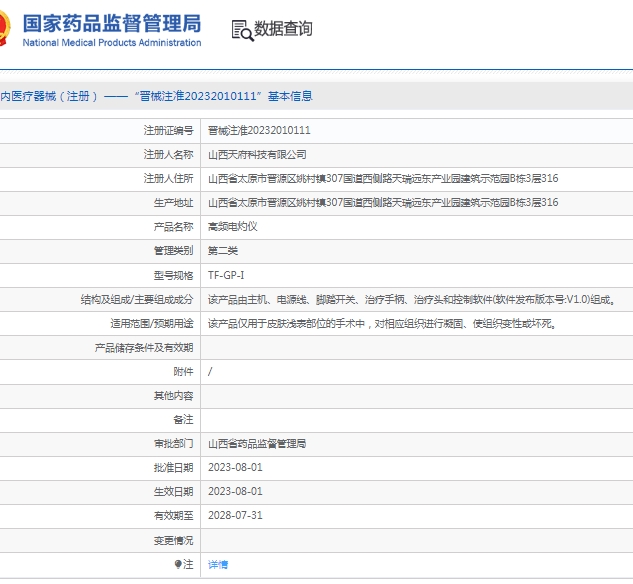
Task: Click the 管理类别 field label
Action: click(x=174, y=251)
